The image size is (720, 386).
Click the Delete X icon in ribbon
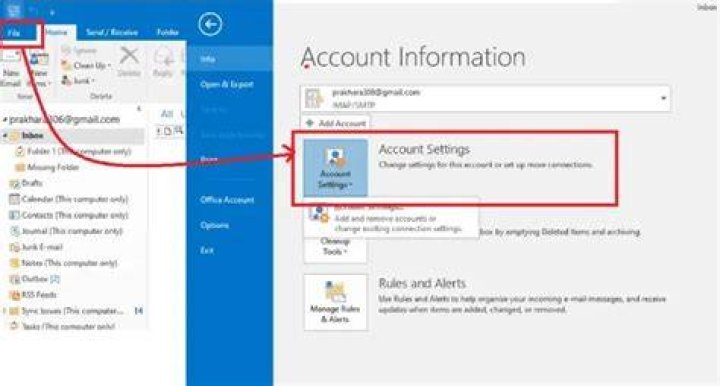click(x=129, y=57)
